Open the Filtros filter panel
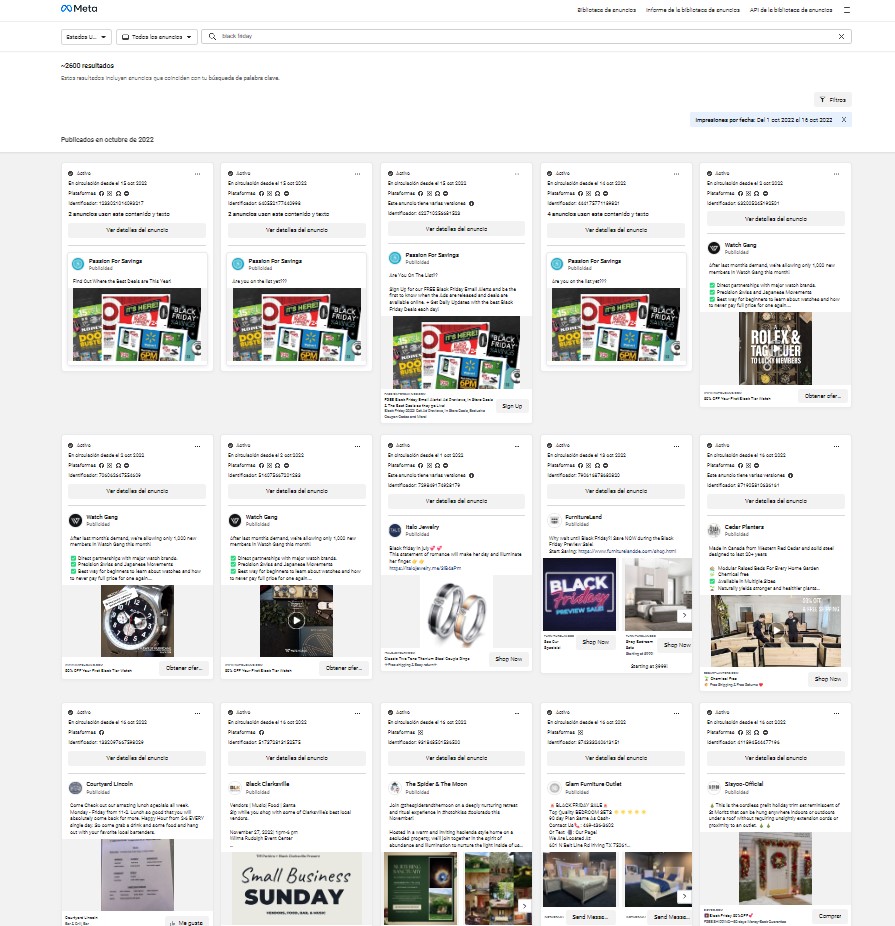895x926 pixels. (x=832, y=100)
